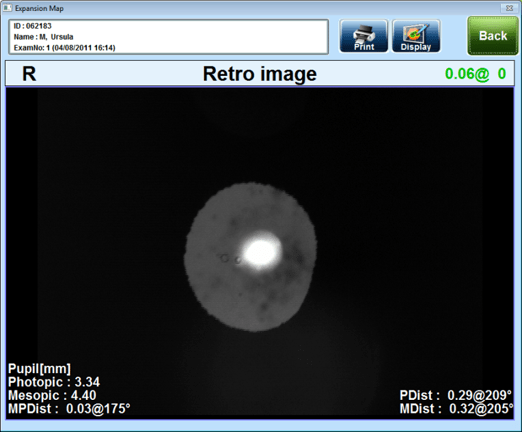Close the Expansion Map window

point(509,8)
